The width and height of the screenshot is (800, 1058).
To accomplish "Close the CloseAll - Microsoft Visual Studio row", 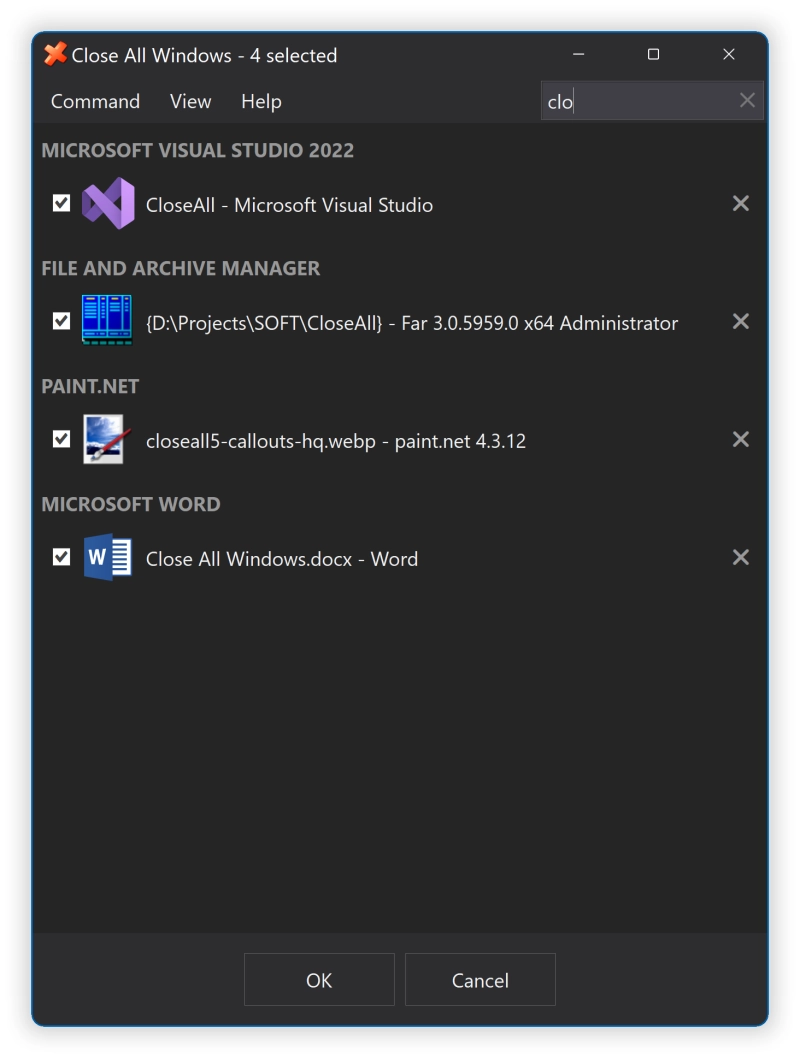I will click(x=741, y=203).
